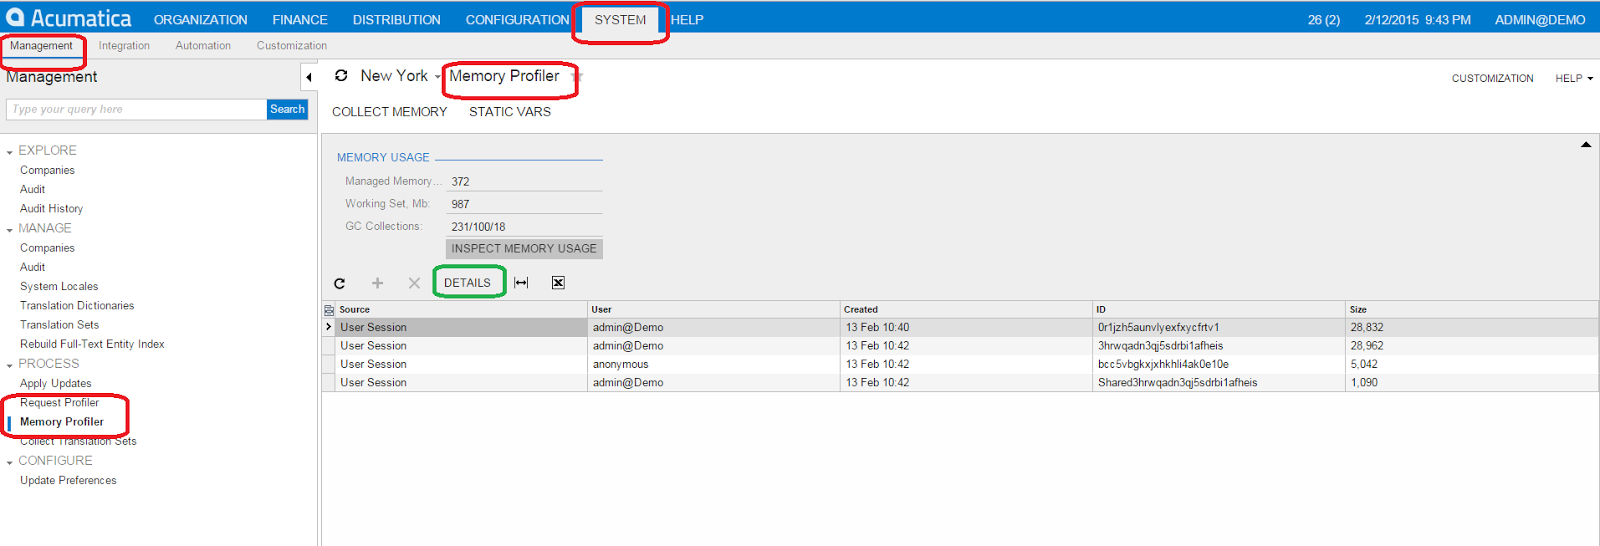The width and height of the screenshot is (1600, 546).
Task: Open Audit under EXPLORE
Action: coord(32,189)
